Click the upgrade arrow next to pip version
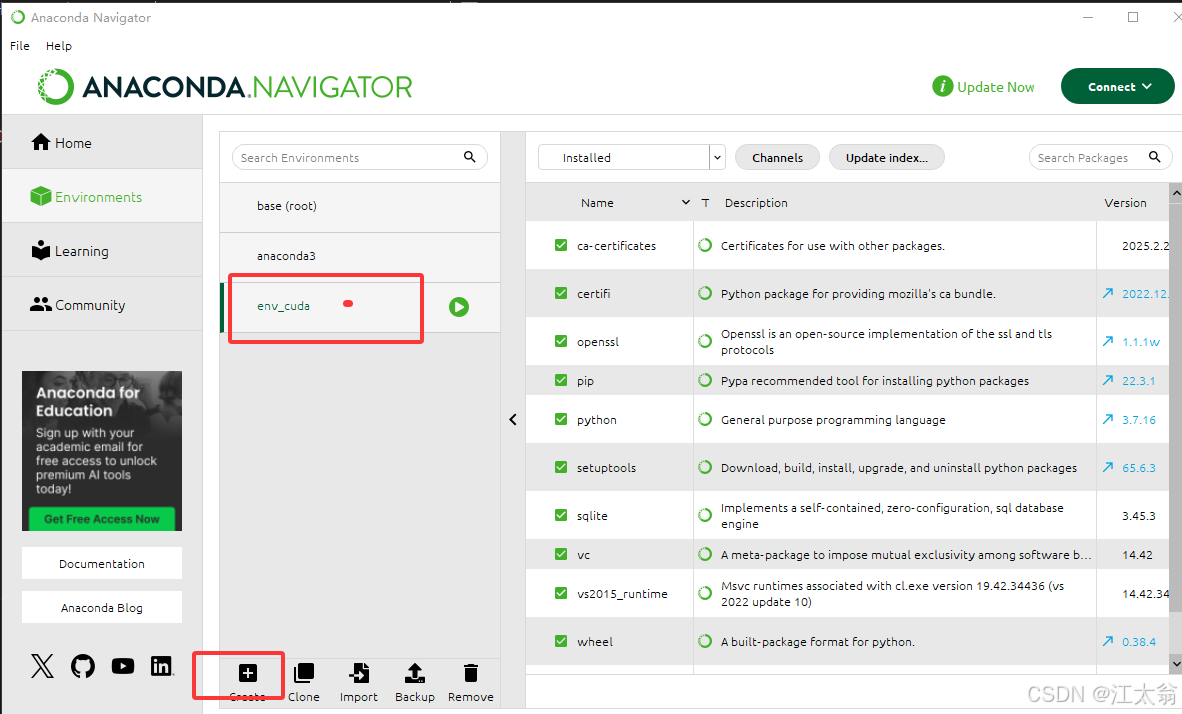 coord(1107,381)
